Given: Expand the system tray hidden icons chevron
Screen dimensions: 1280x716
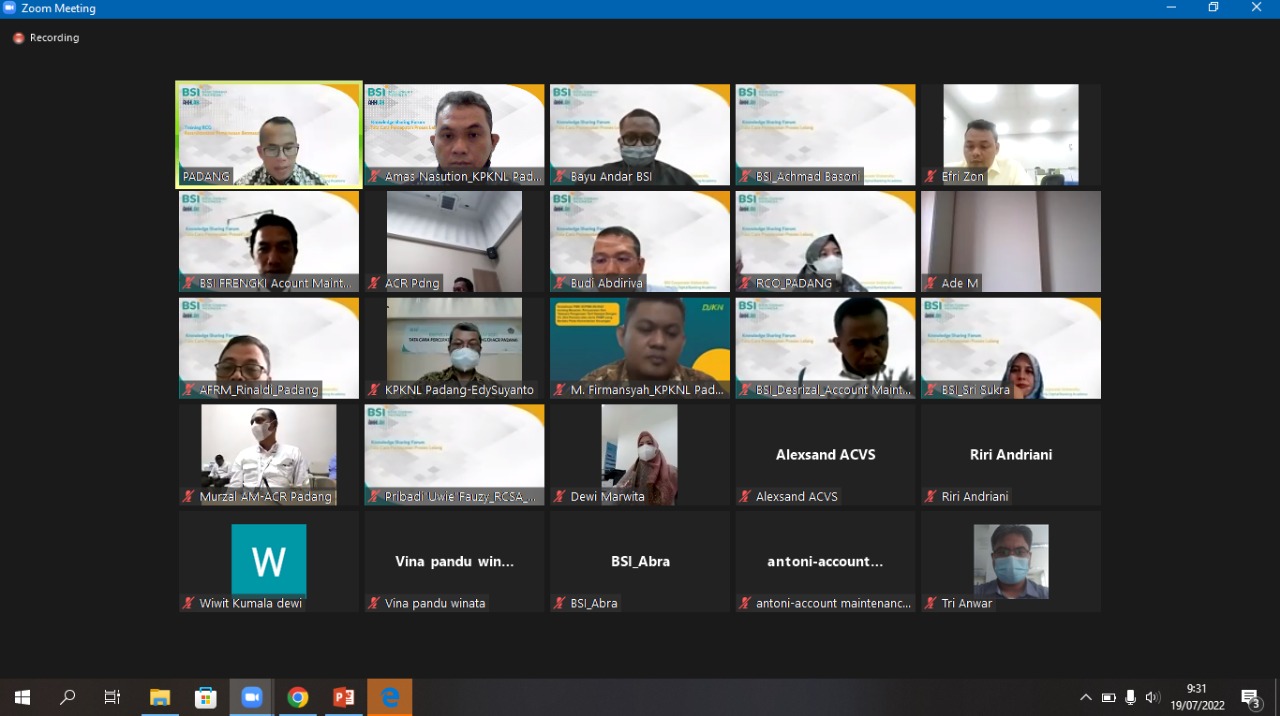Looking at the screenshot, I should 1086,697.
